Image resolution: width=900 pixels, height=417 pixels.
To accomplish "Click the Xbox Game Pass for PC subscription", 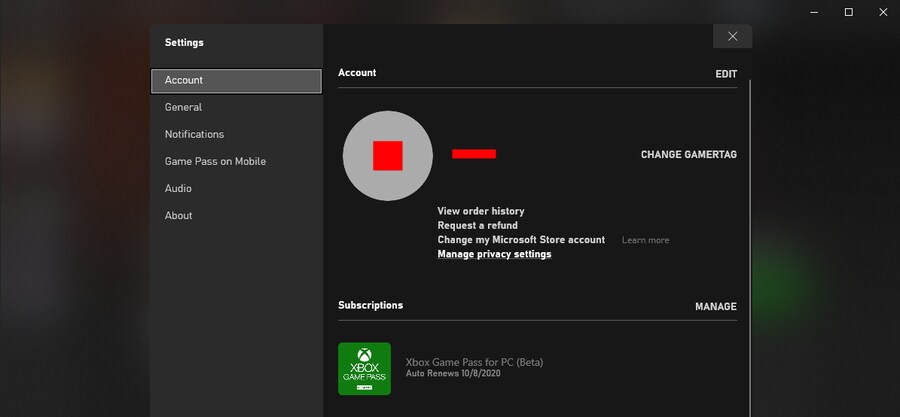I will (x=474, y=362).
